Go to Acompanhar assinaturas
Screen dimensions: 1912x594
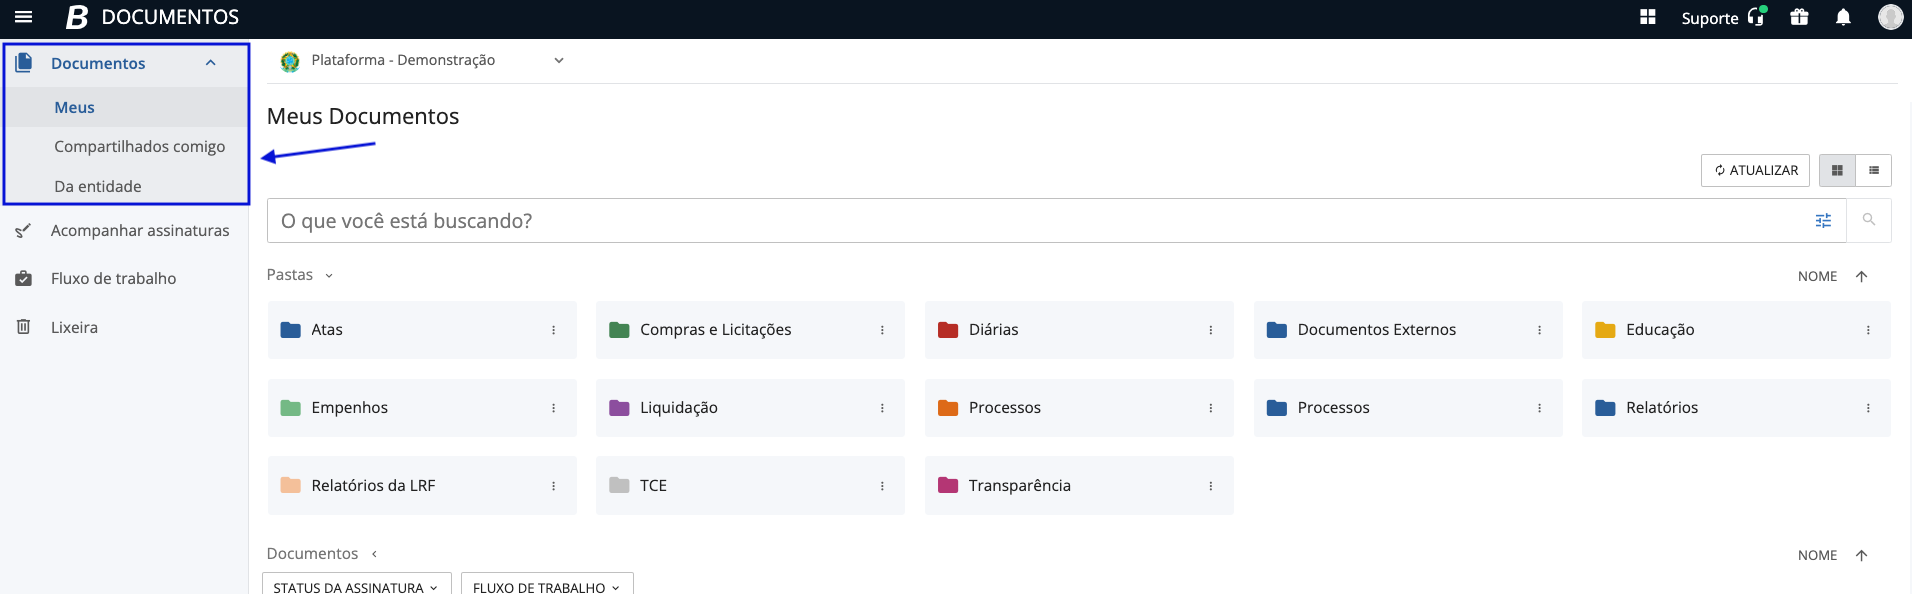click(x=139, y=231)
